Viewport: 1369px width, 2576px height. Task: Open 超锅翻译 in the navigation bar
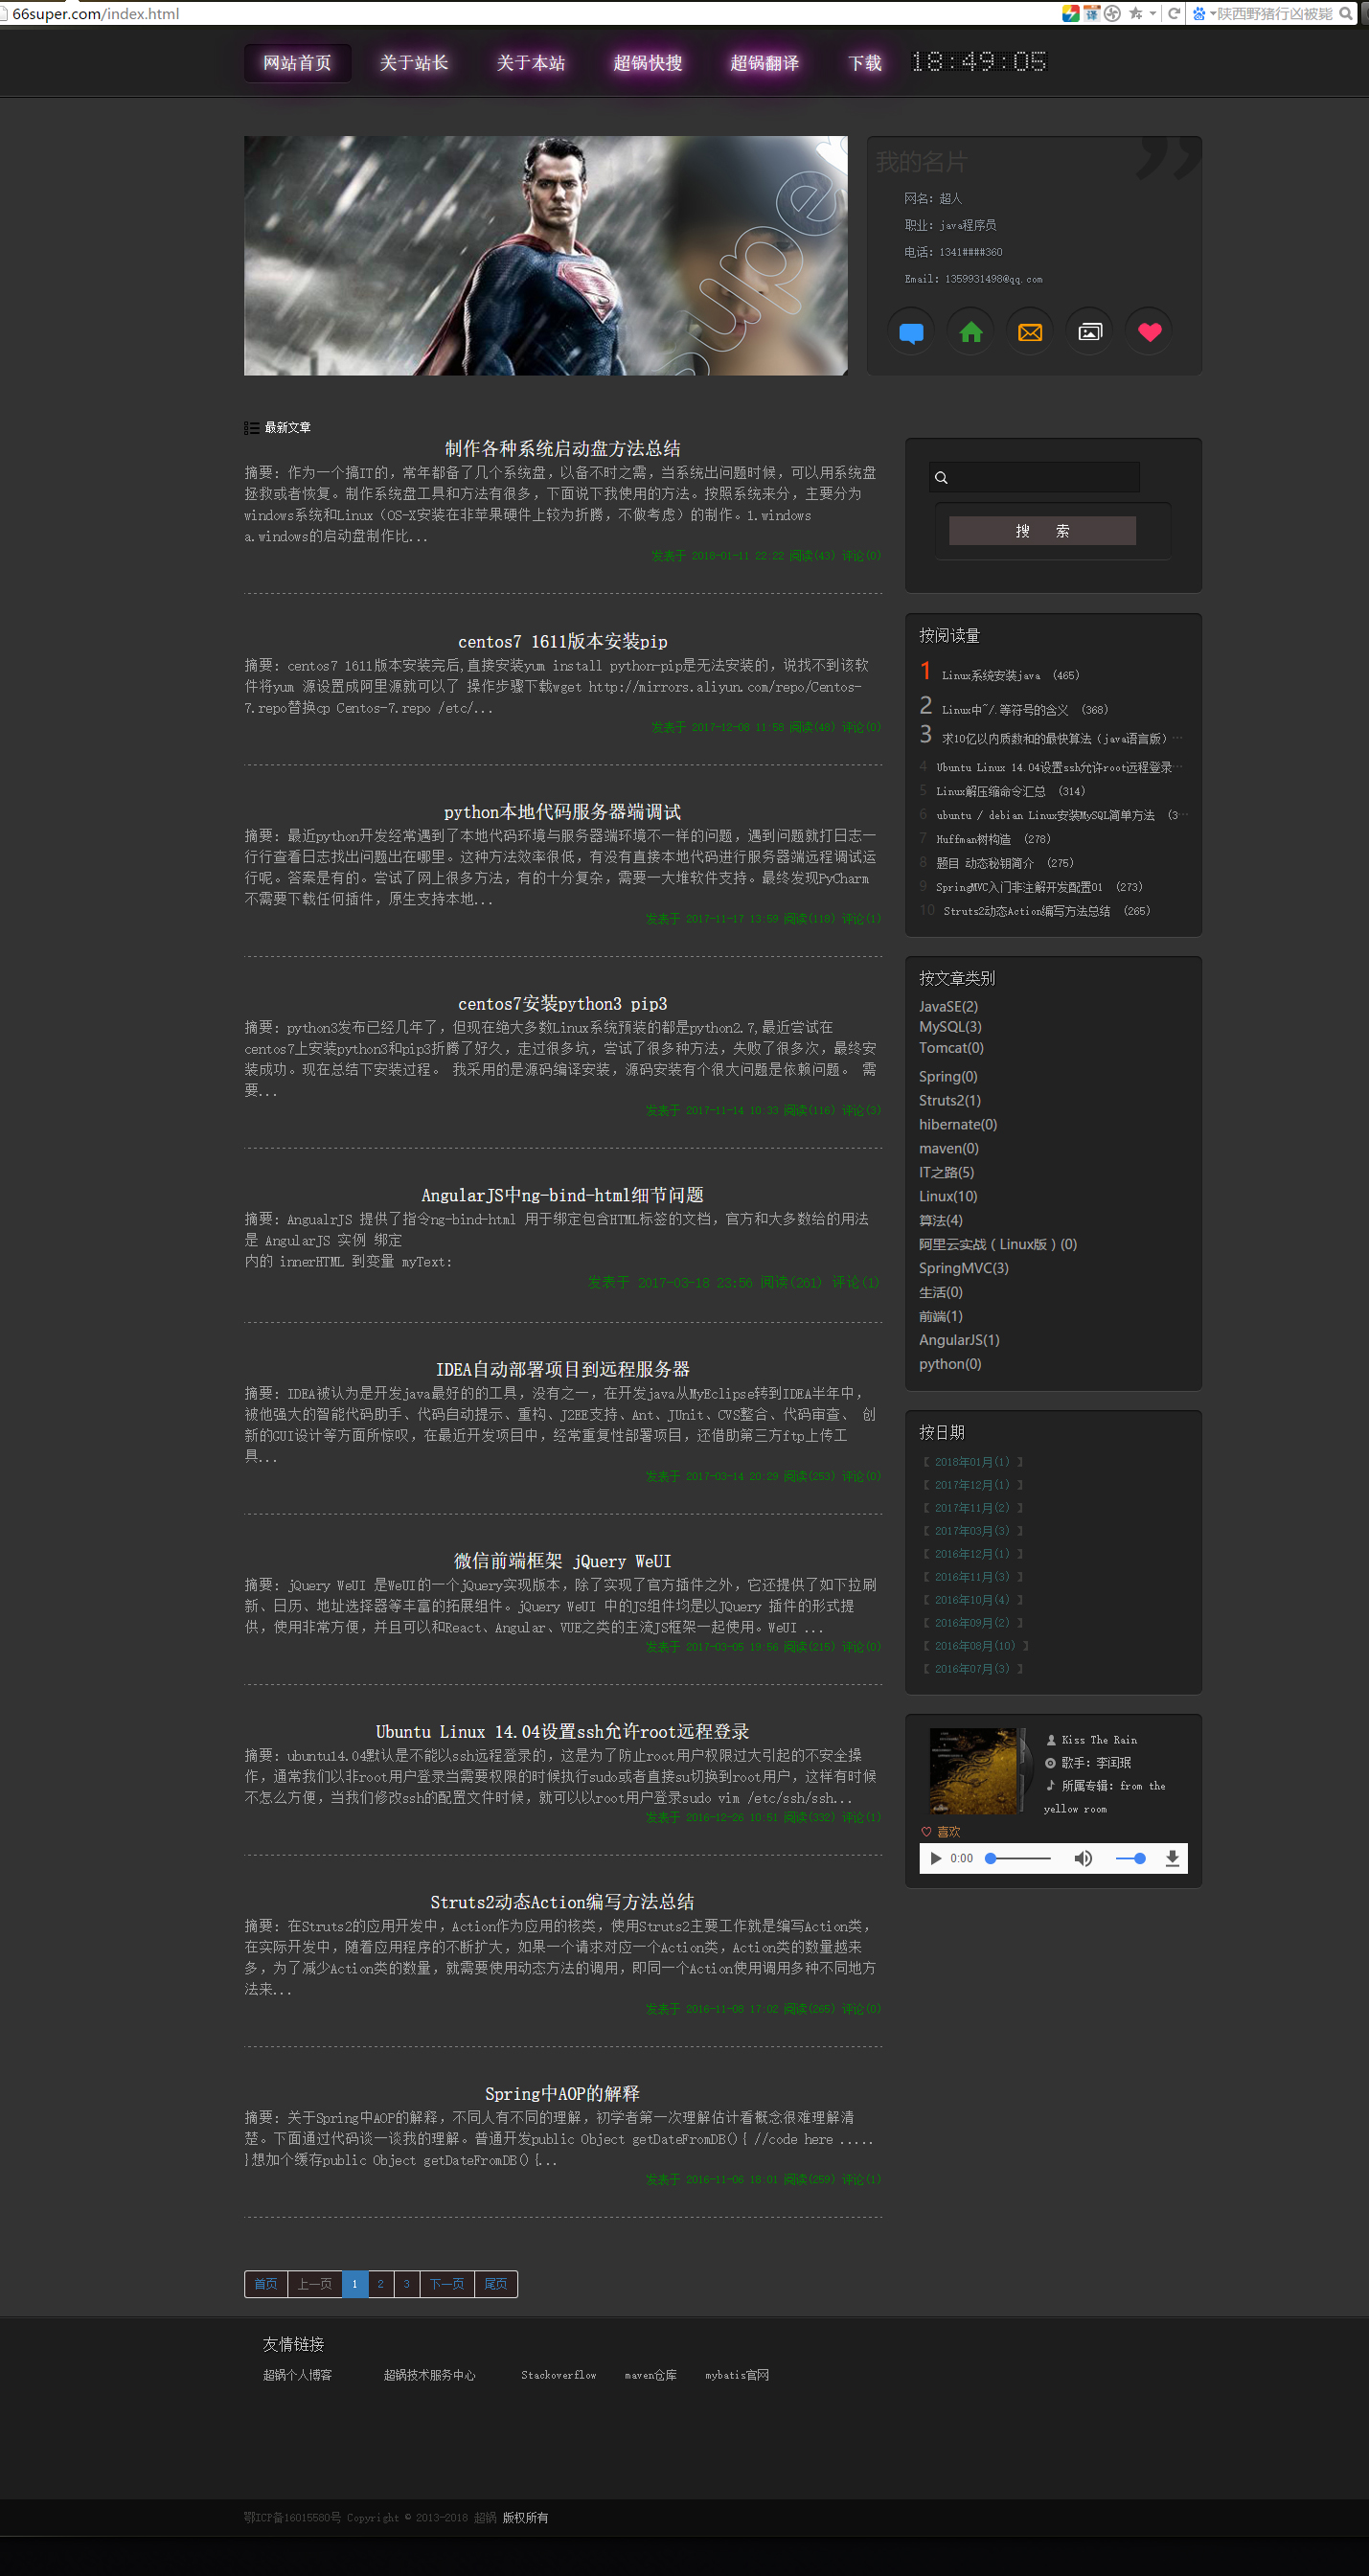pyautogui.click(x=765, y=63)
